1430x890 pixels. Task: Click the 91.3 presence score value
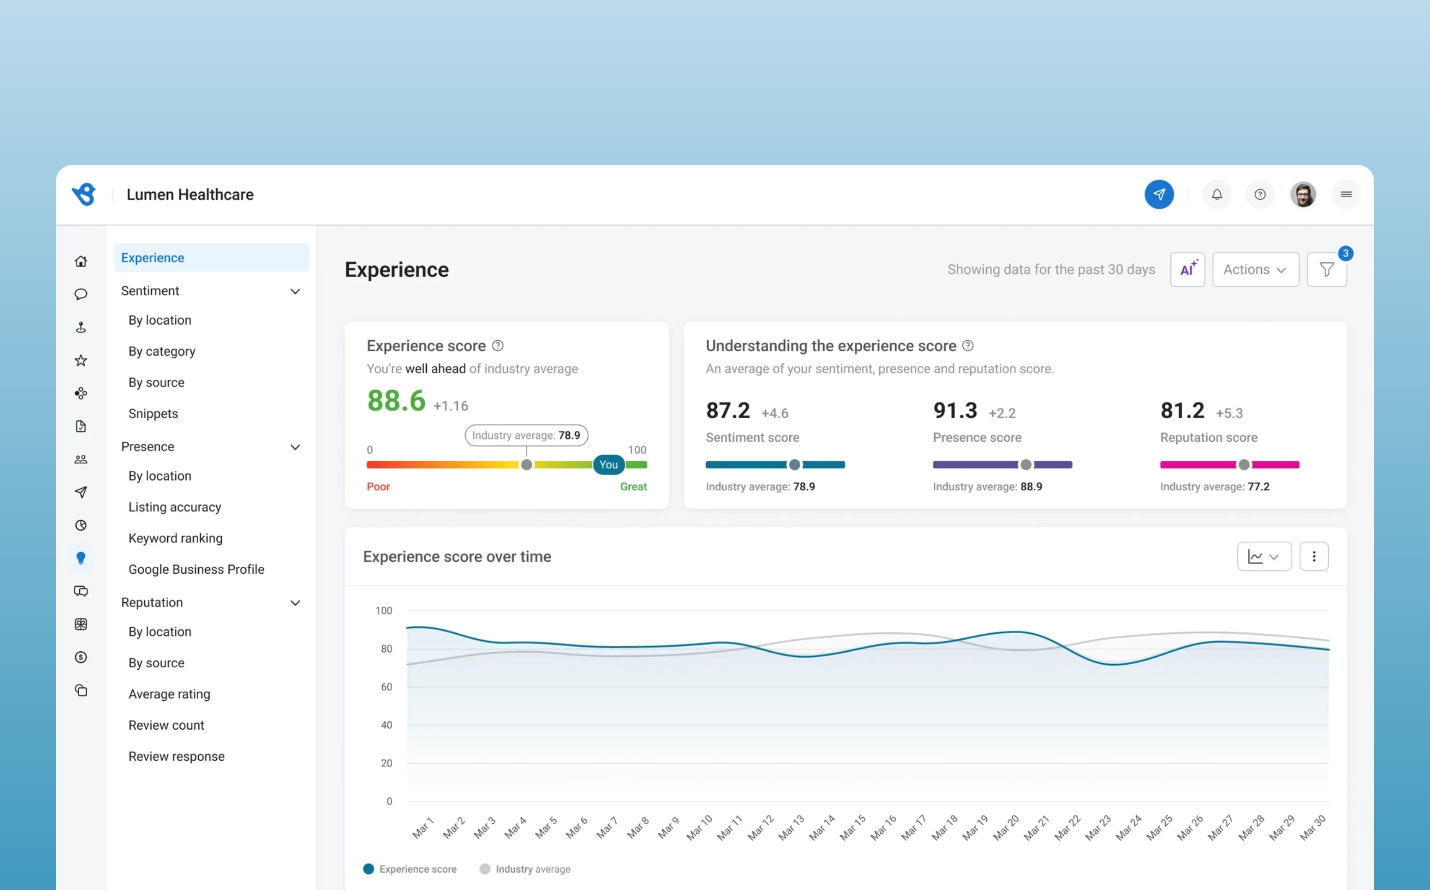955,411
